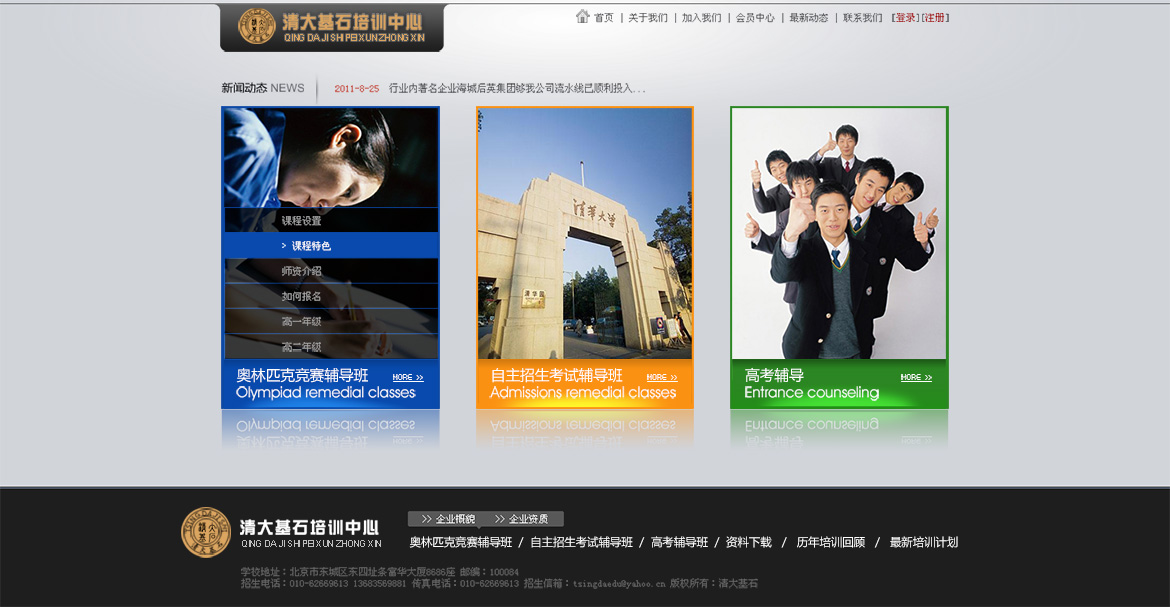Open the footer link 自主招生考试辅导班
Screen dimensions: 1170x607
coord(581,543)
